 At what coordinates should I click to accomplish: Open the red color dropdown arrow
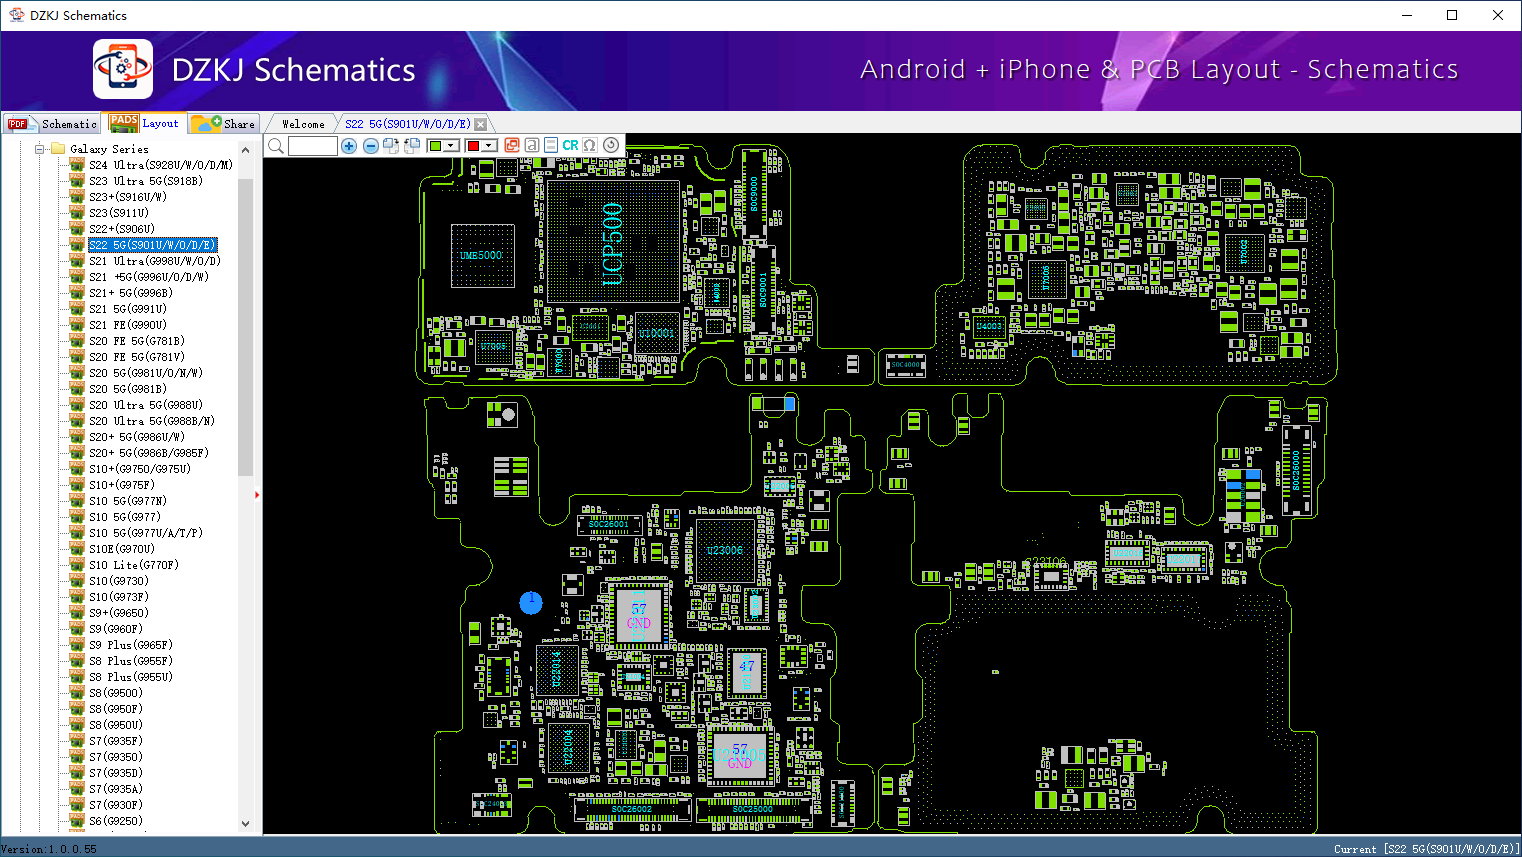(x=489, y=146)
